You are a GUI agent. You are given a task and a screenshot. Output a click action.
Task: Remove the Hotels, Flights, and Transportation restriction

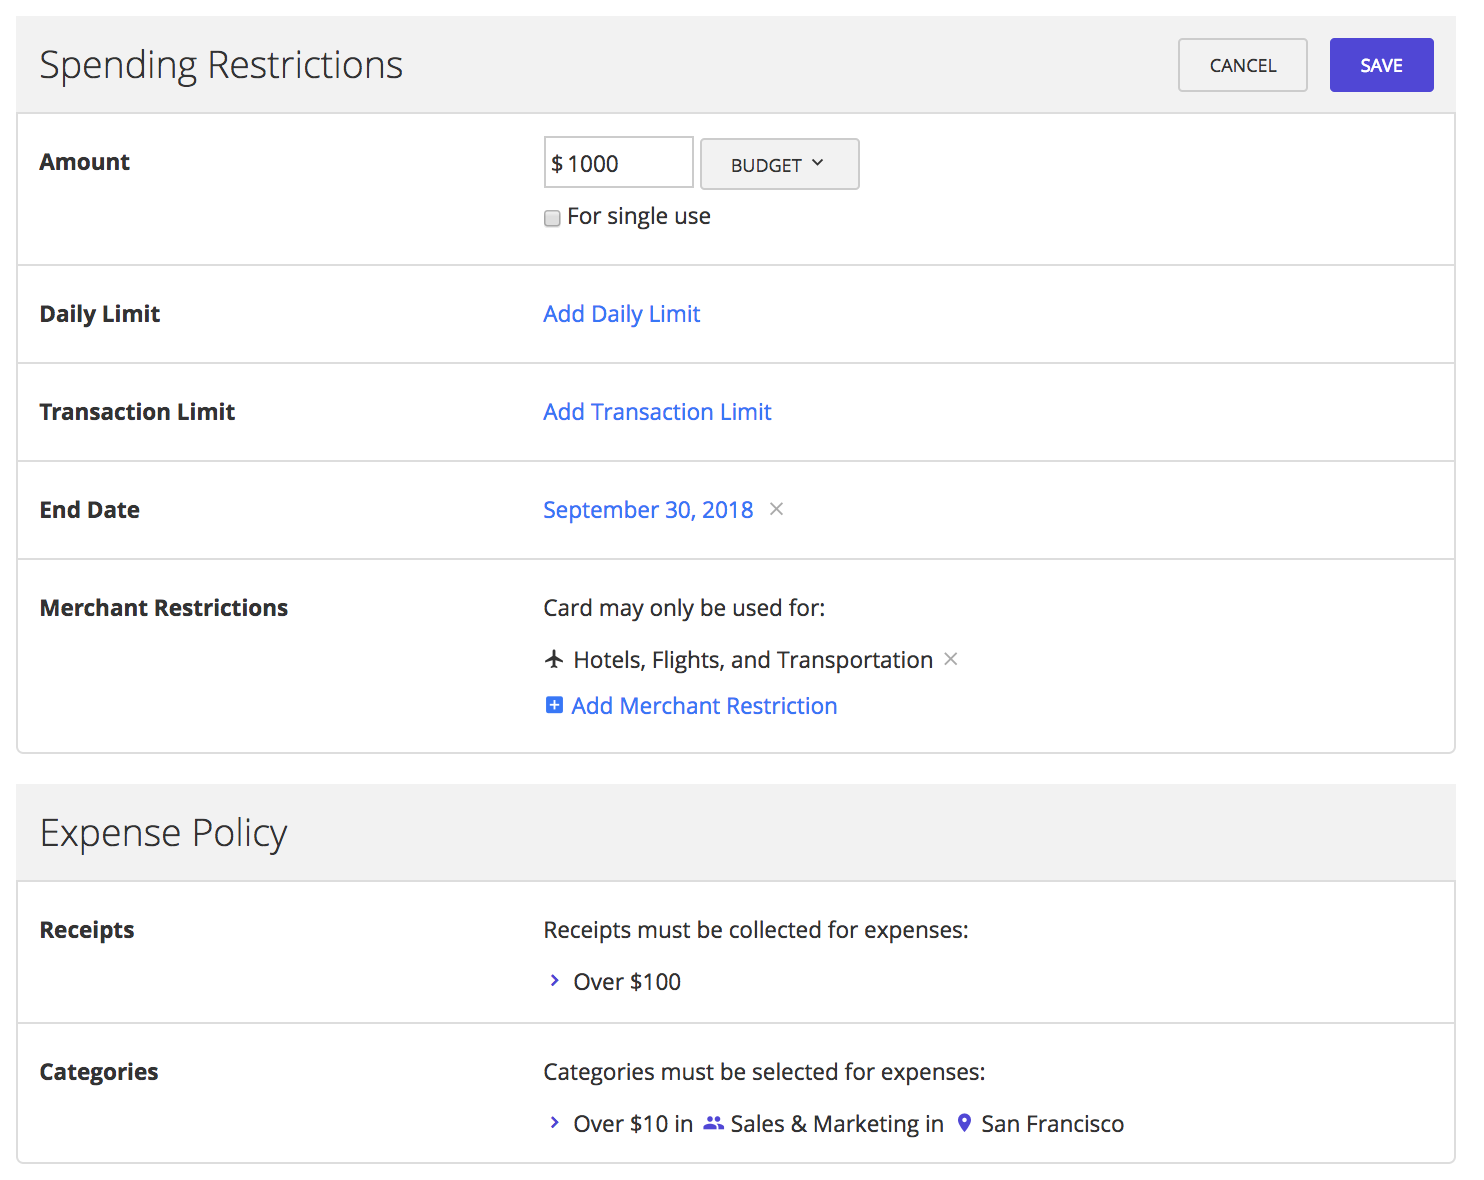[951, 659]
